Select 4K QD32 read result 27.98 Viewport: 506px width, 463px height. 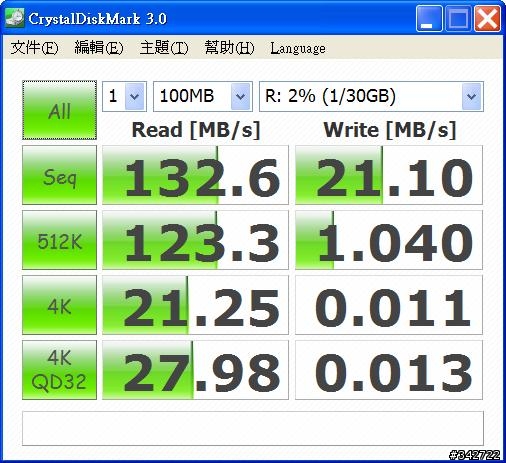(195, 370)
